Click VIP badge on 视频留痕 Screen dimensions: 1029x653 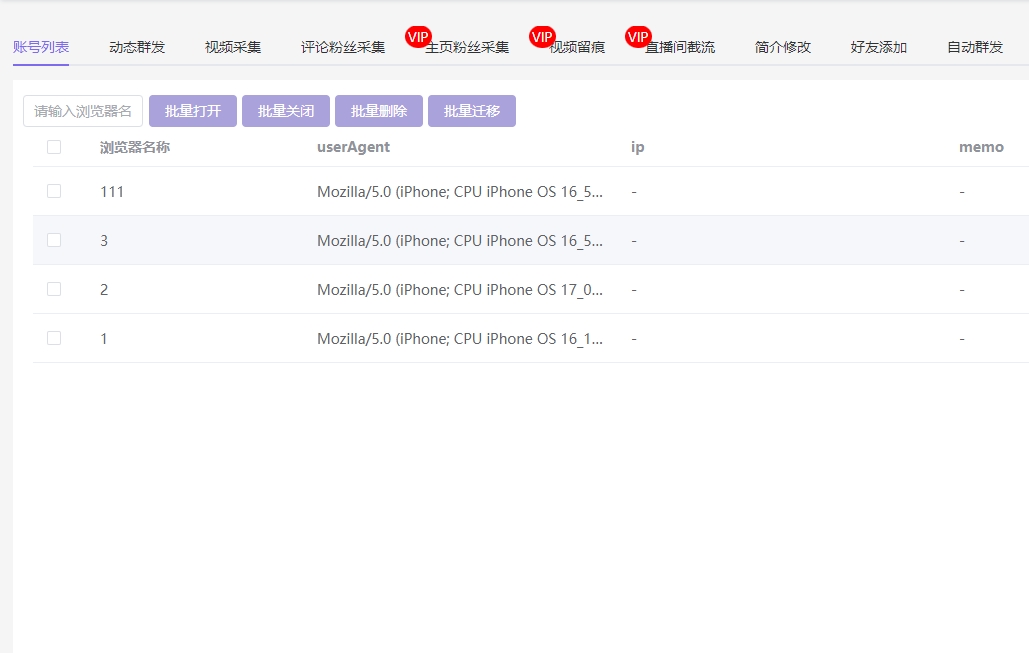pyautogui.click(x=542, y=37)
